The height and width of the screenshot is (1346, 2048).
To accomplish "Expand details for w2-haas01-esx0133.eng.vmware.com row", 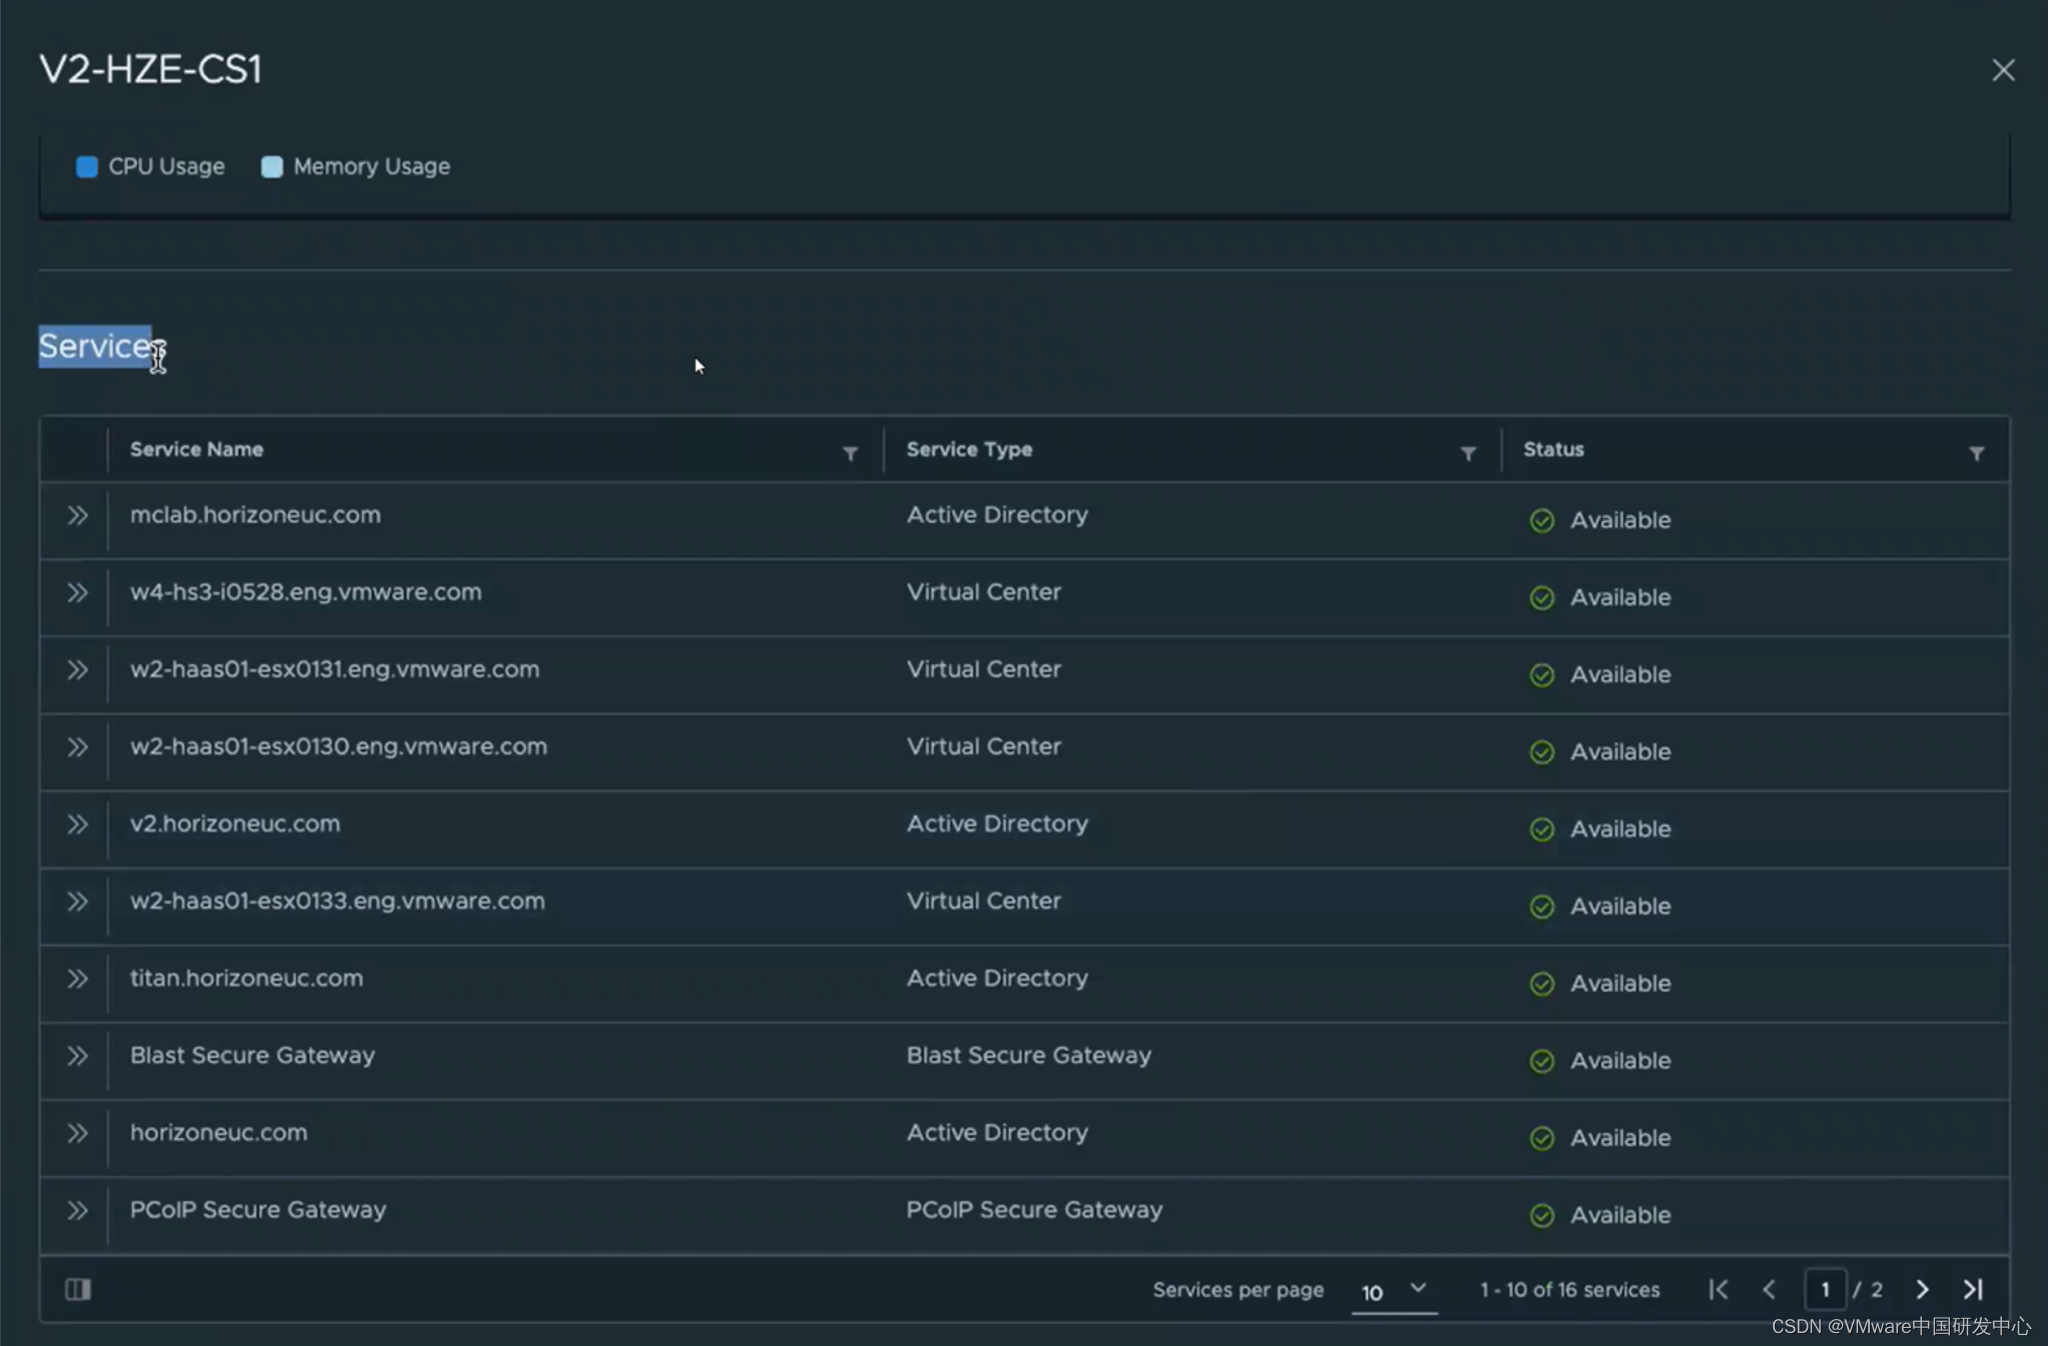I will [77, 902].
